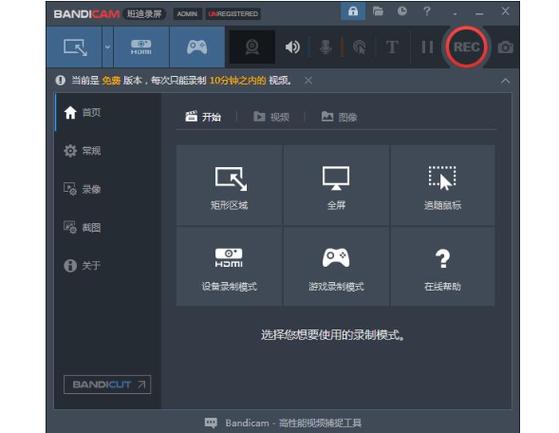The height and width of the screenshot is (433, 559).
Task: Open 首页 home in the sidebar
Action: (108, 113)
